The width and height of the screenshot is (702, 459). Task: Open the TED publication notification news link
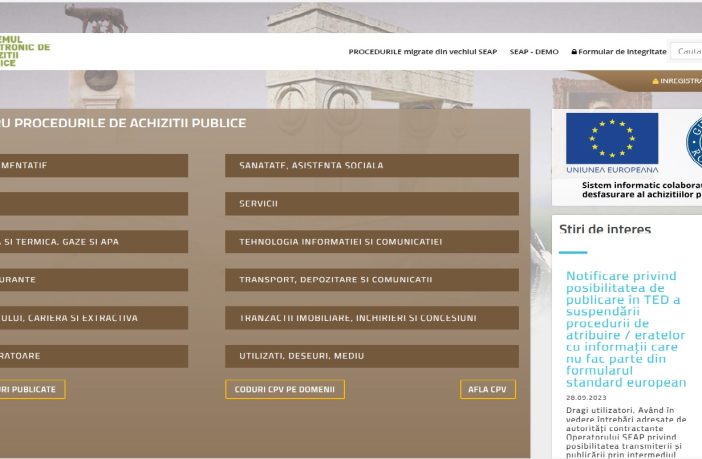pos(626,329)
